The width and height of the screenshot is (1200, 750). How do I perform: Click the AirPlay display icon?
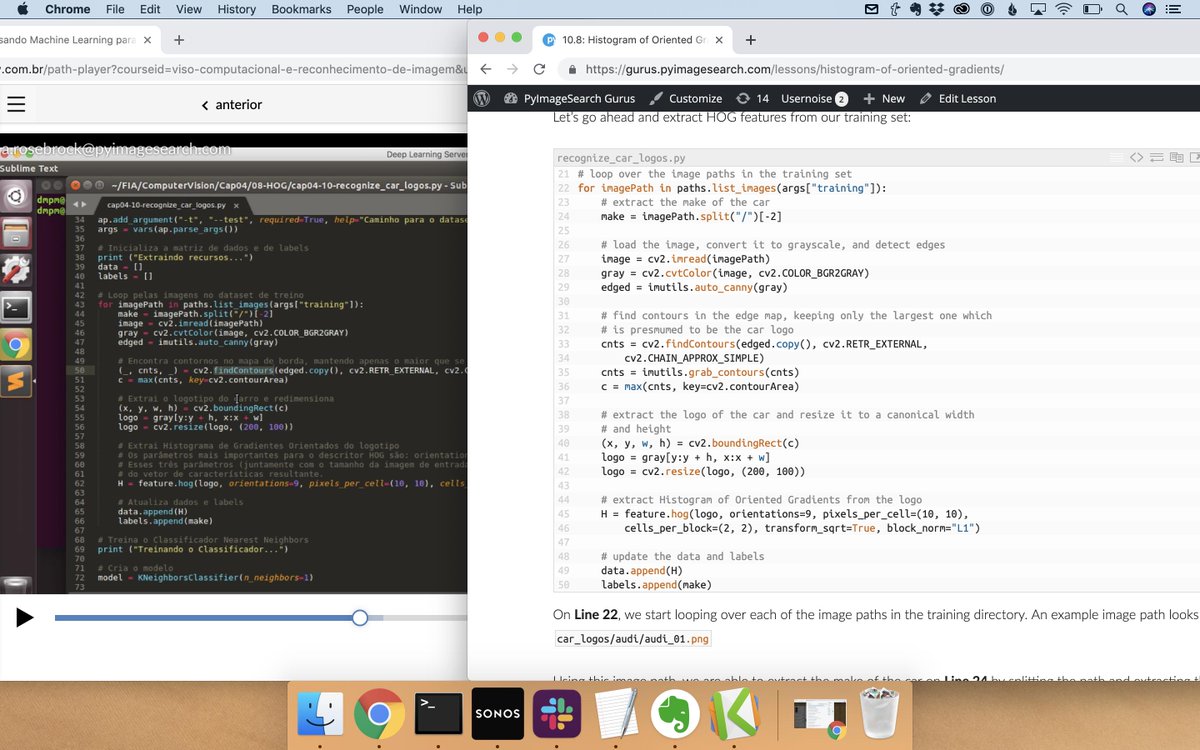pos(1038,9)
